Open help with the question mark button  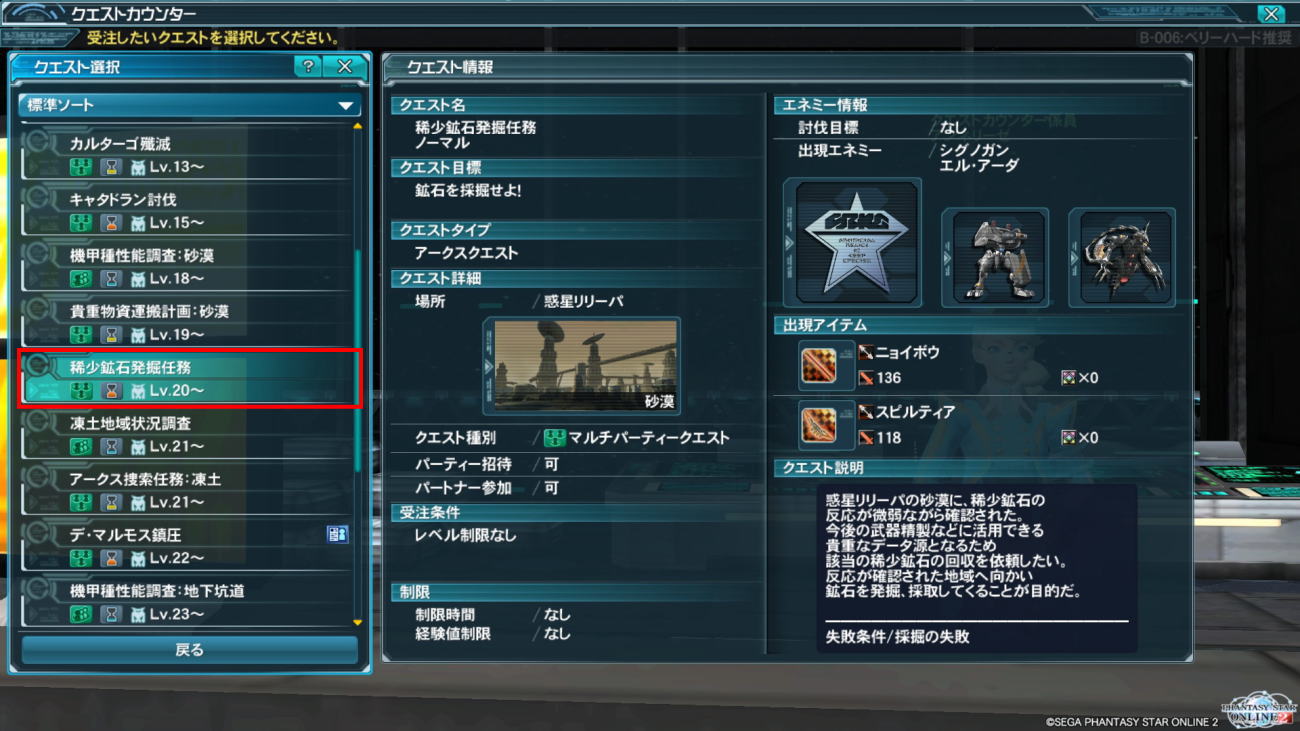(309, 67)
